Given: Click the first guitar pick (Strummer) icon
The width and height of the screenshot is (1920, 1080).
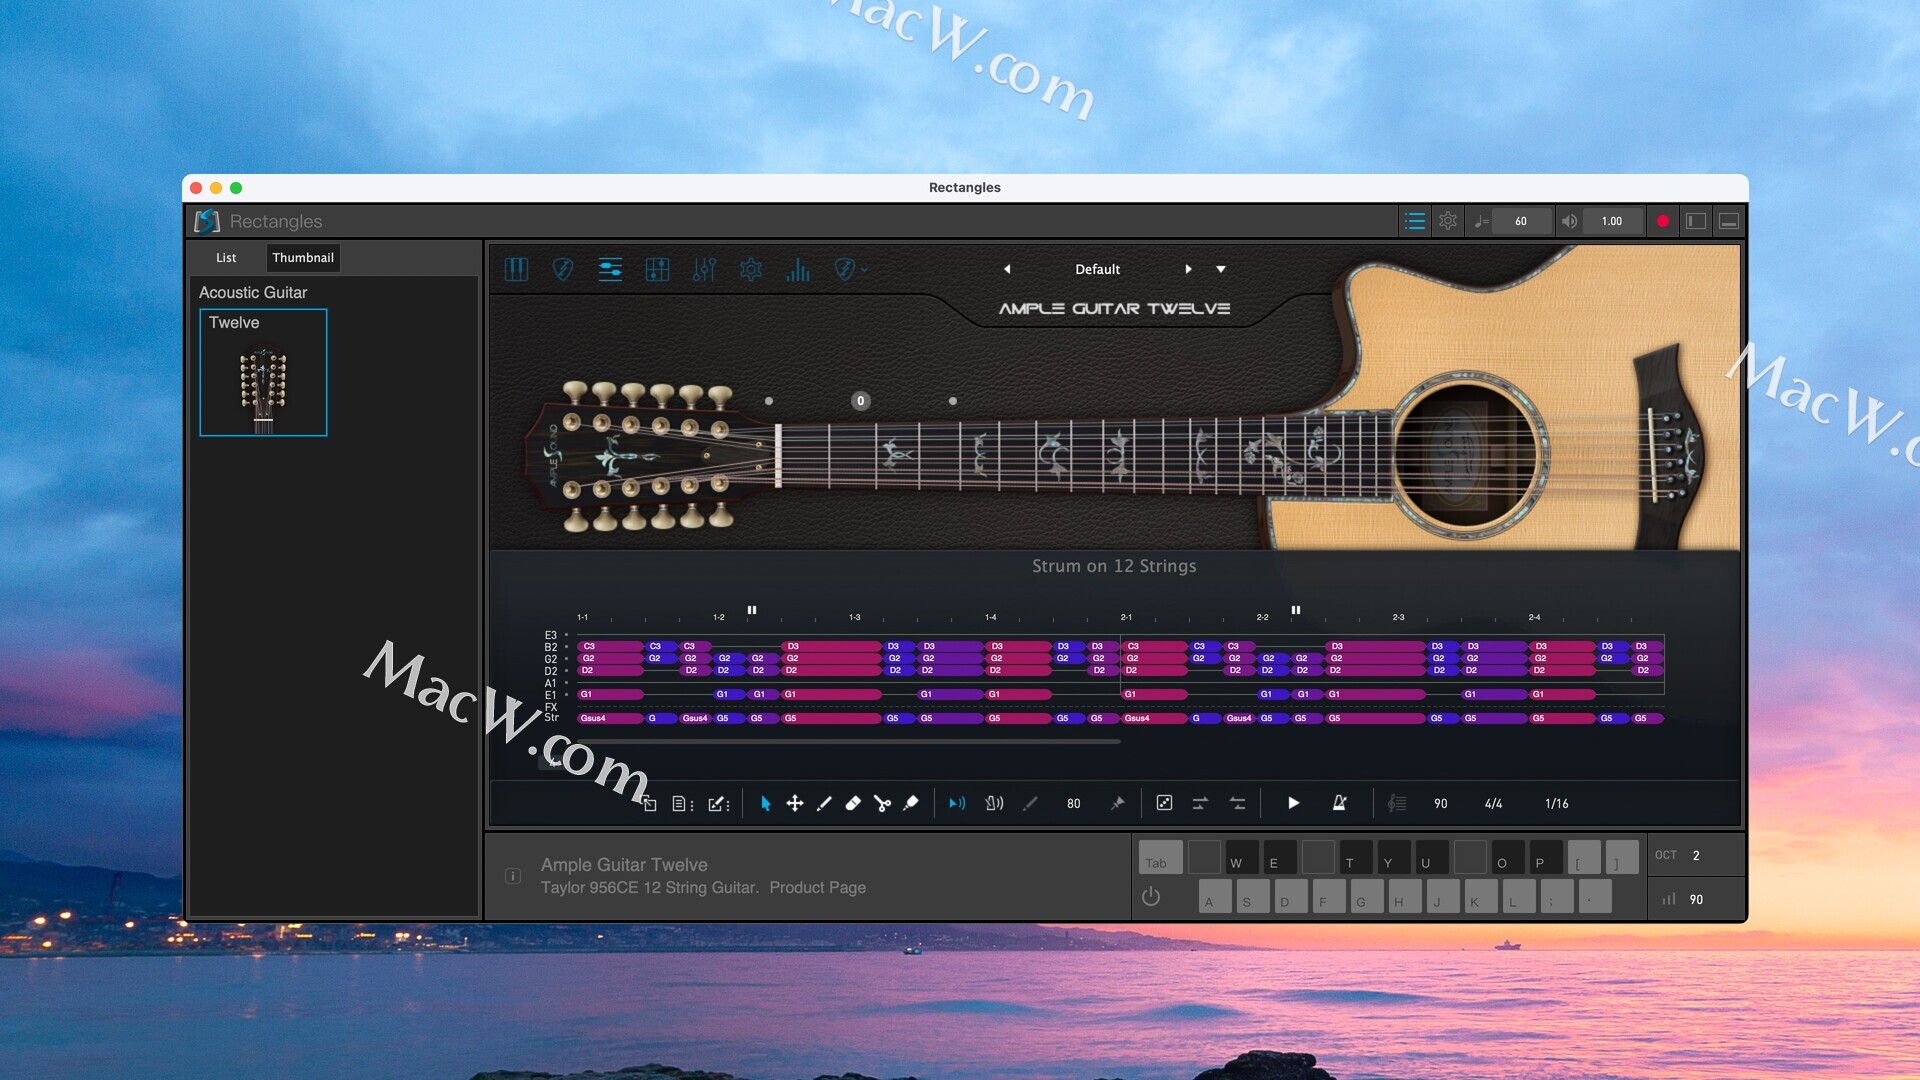Looking at the screenshot, I should tap(563, 269).
